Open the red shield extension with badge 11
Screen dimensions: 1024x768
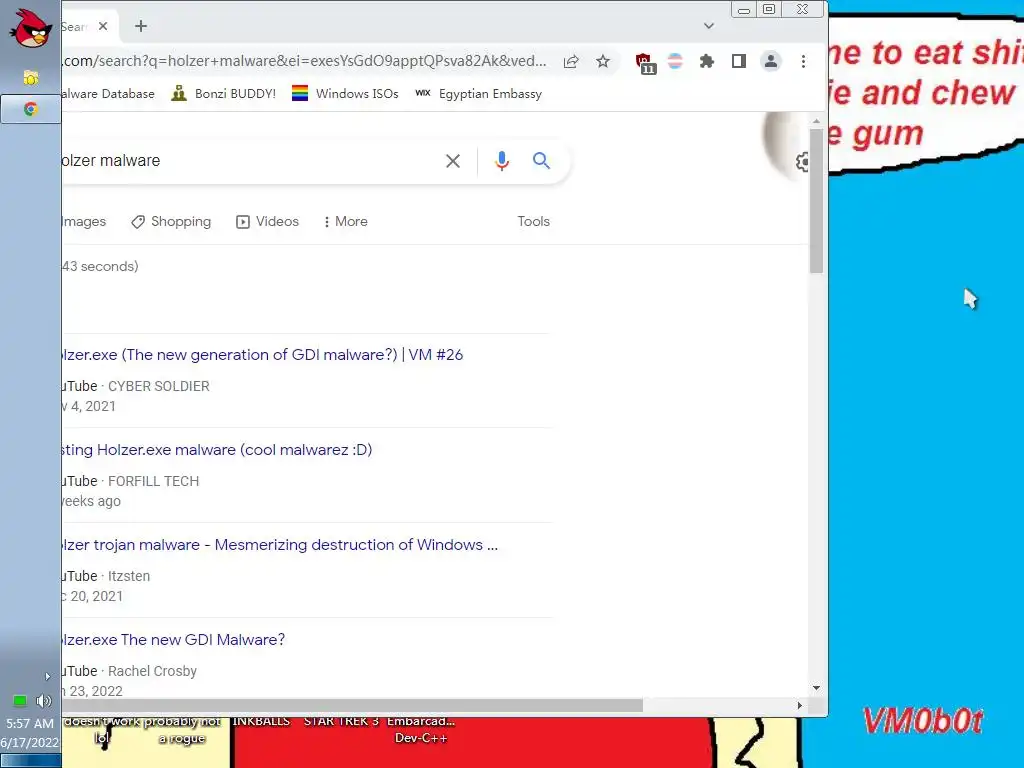pyautogui.click(x=645, y=63)
